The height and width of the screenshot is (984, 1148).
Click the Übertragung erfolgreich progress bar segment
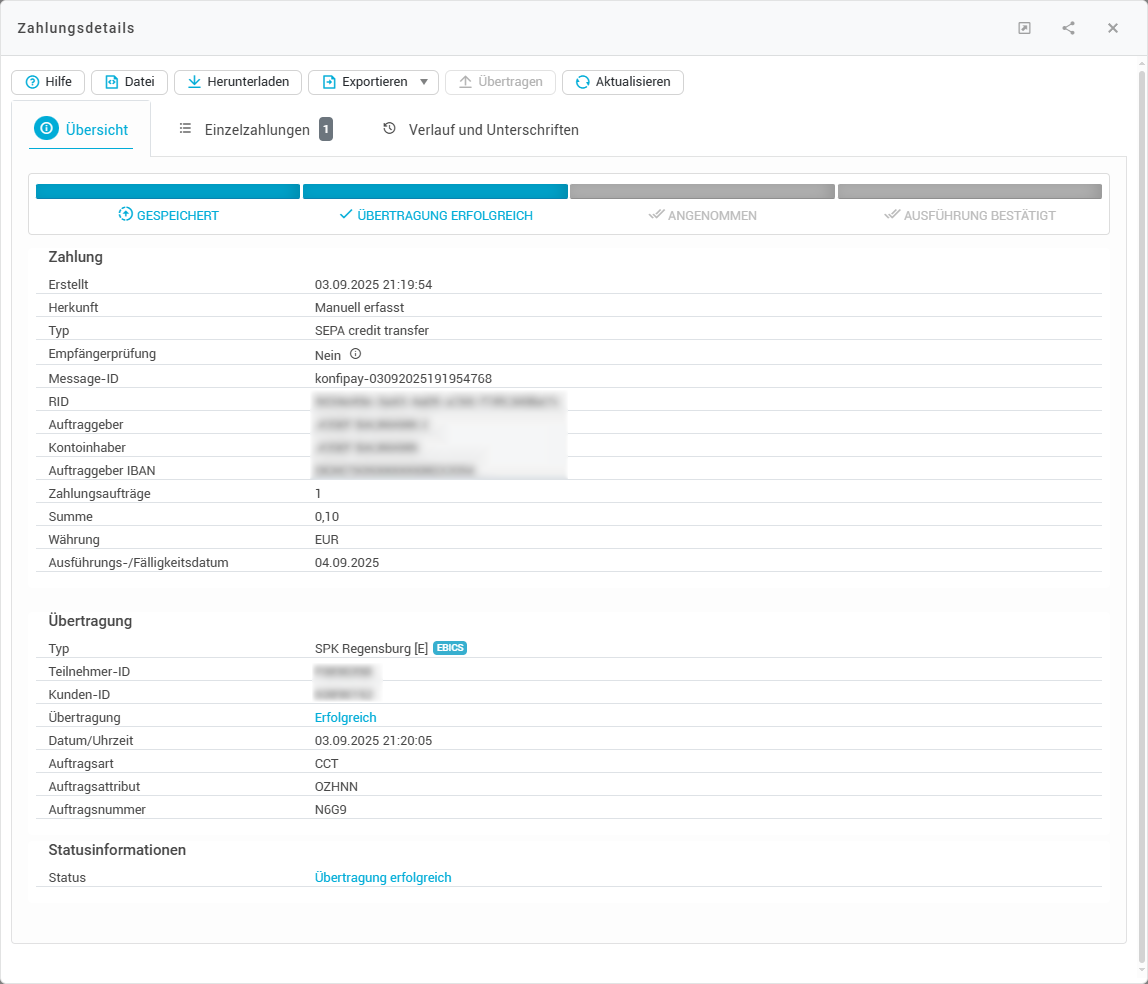pyautogui.click(x=435, y=191)
